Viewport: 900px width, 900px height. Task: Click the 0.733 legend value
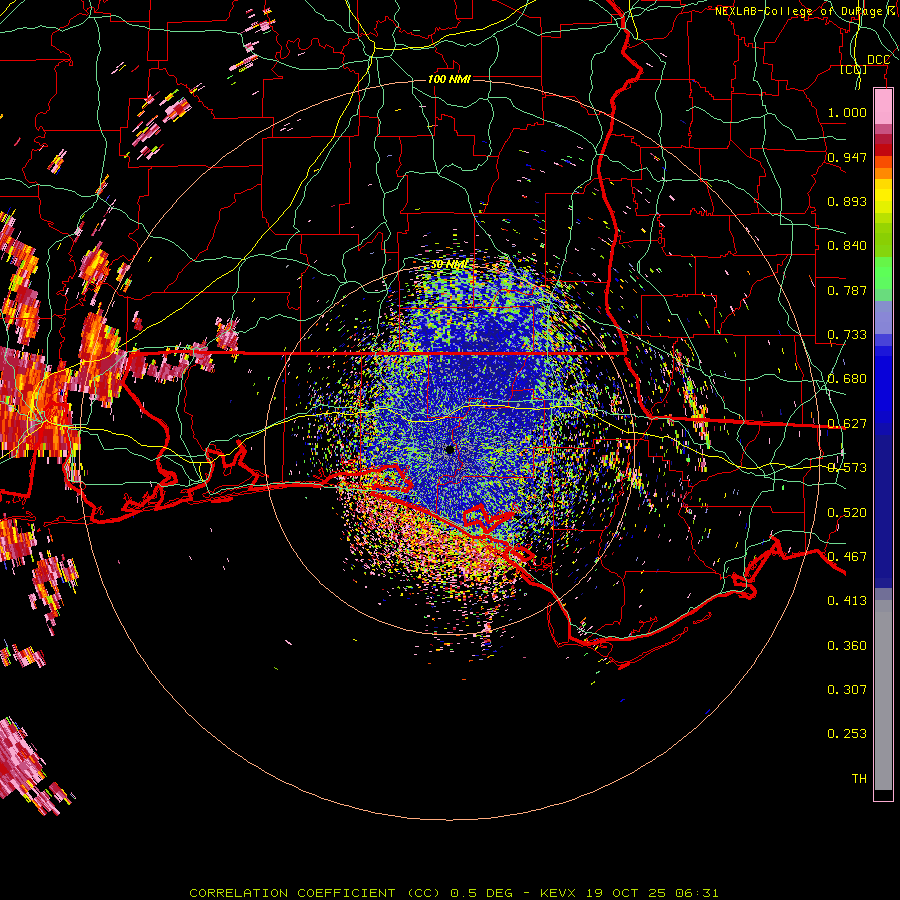[x=847, y=335]
